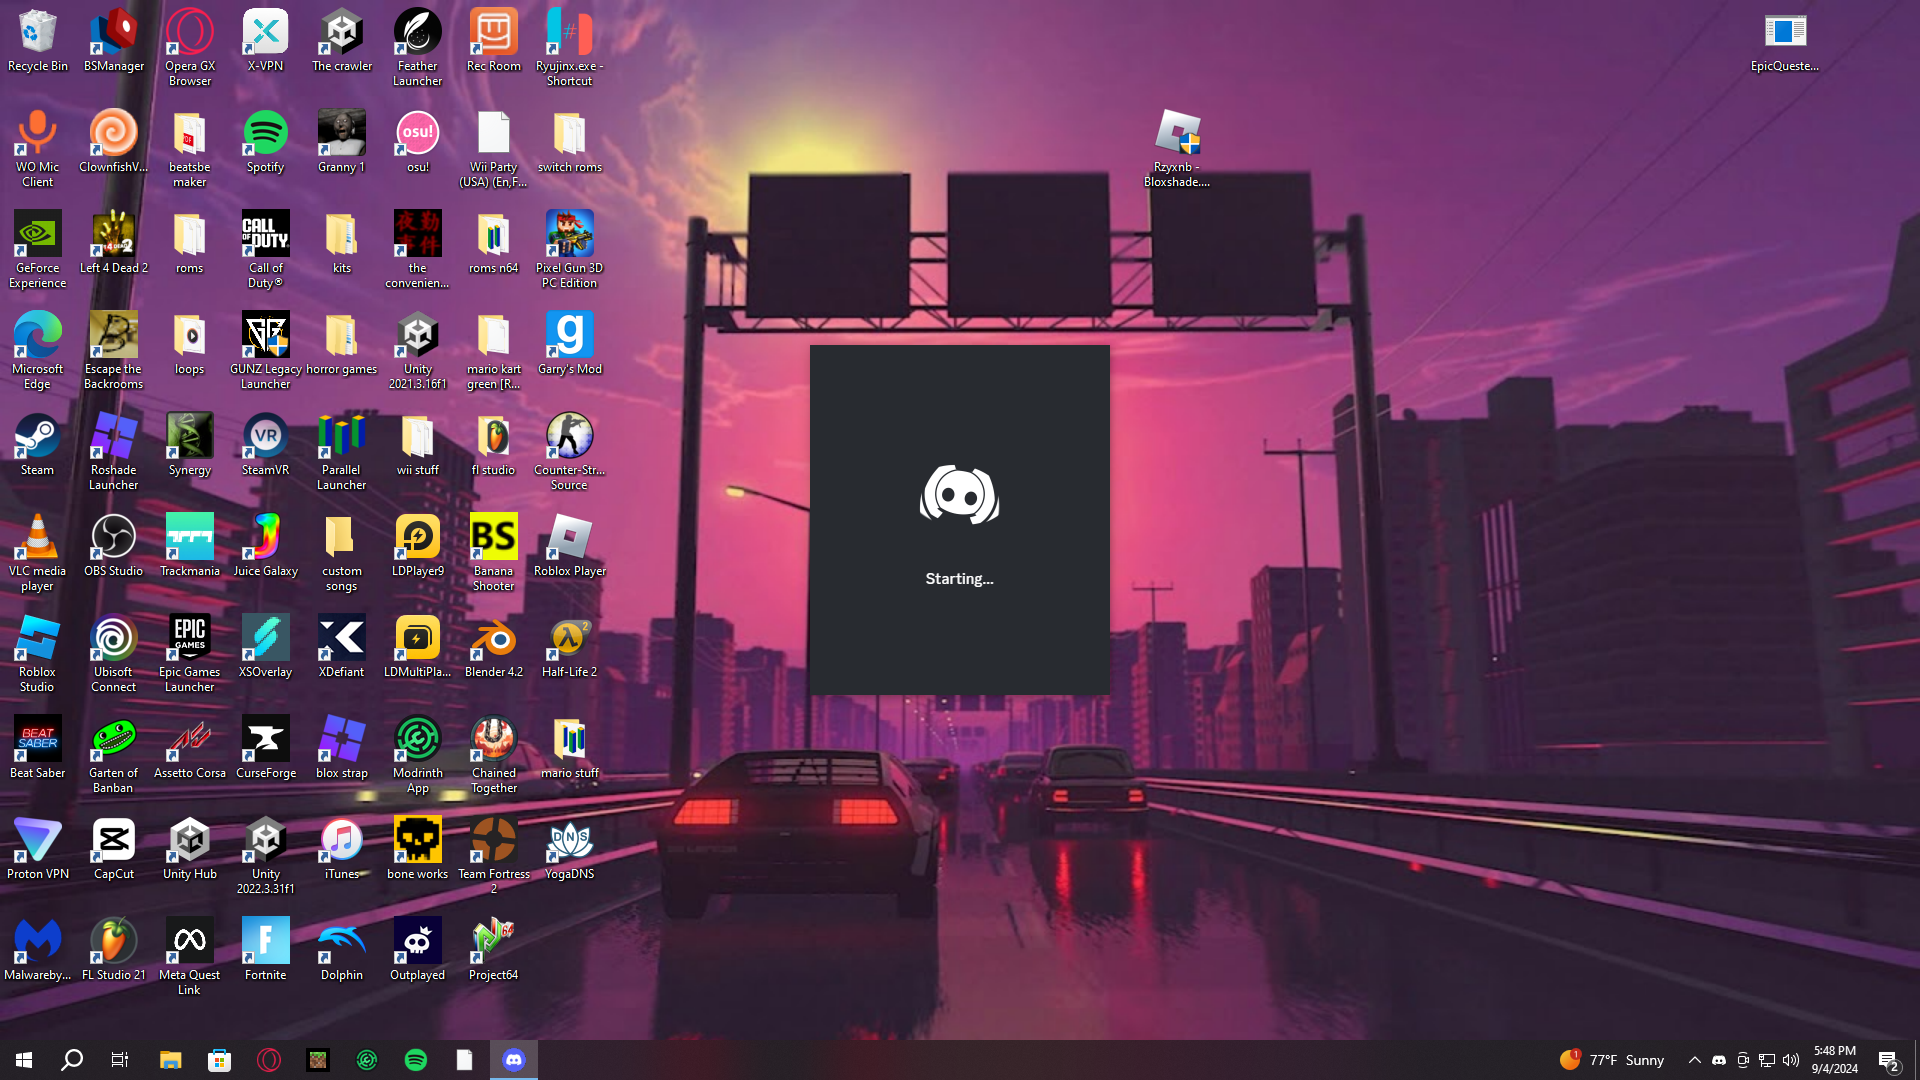Screen dimensions: 1920x1080
Task: Click the taskbar search magnifier
Action: pyautogui.click(x=72, y=1060)
